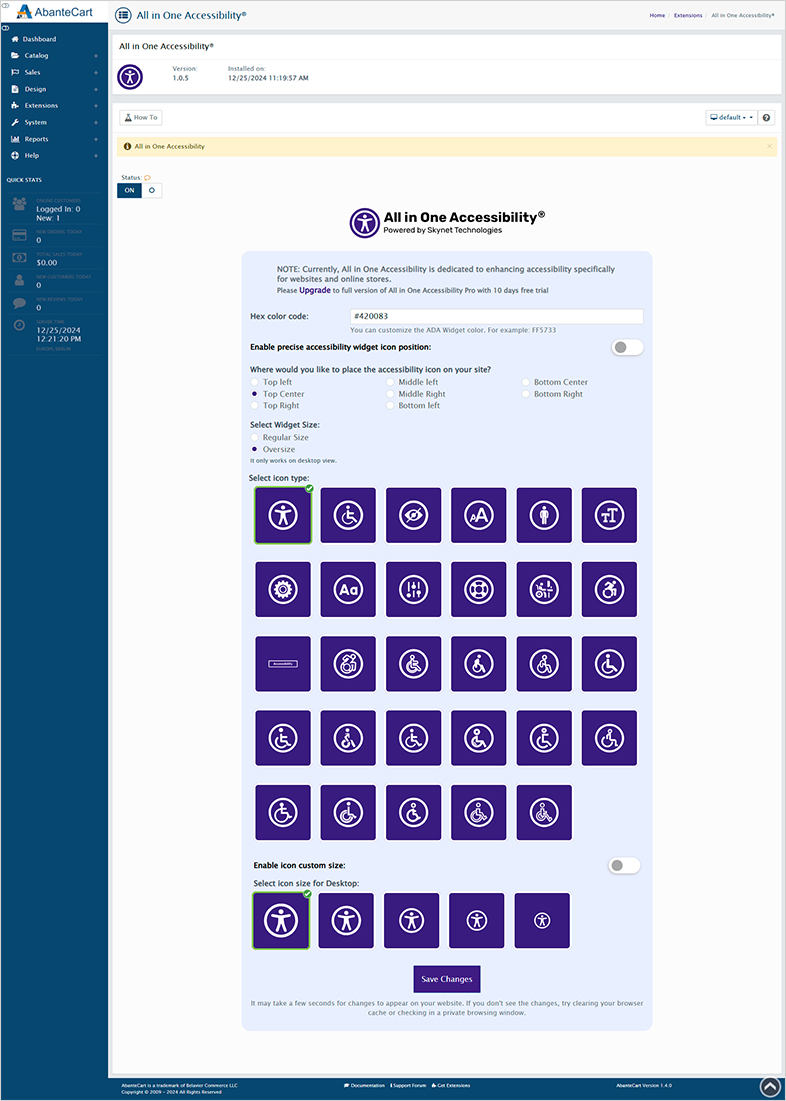Click the AbanteCart logo
The width and height of the screenshot is (786, 1101).
(x=55, y=11)
